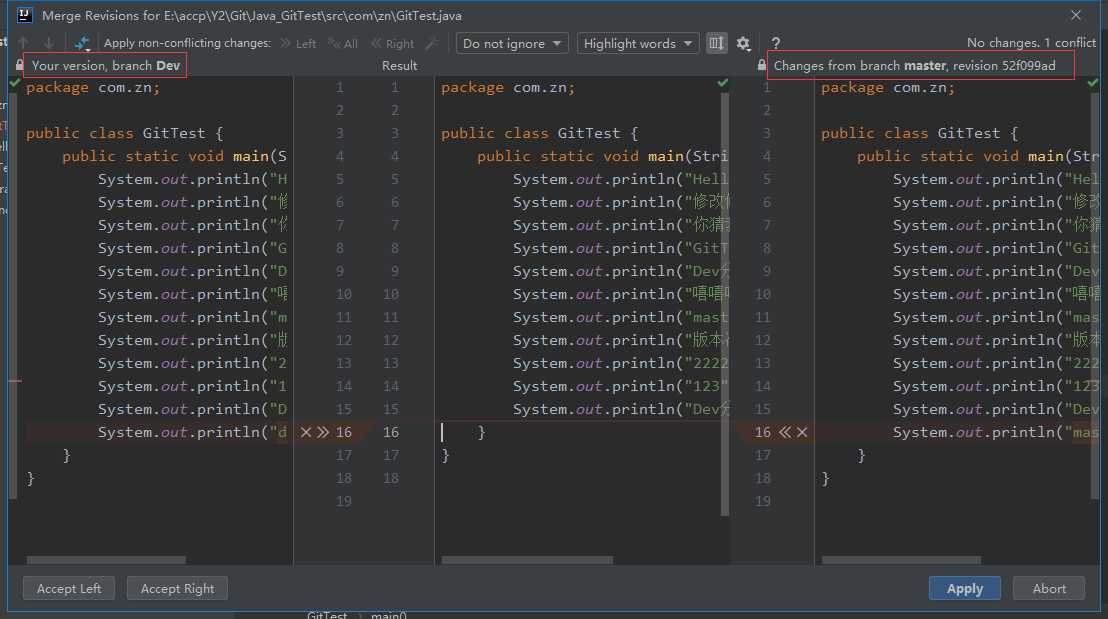Click main() breadcrumb in window behind dialog
Image resolution: width=1108 pixels, height=619 pixels.
click(x=389, y=615)
